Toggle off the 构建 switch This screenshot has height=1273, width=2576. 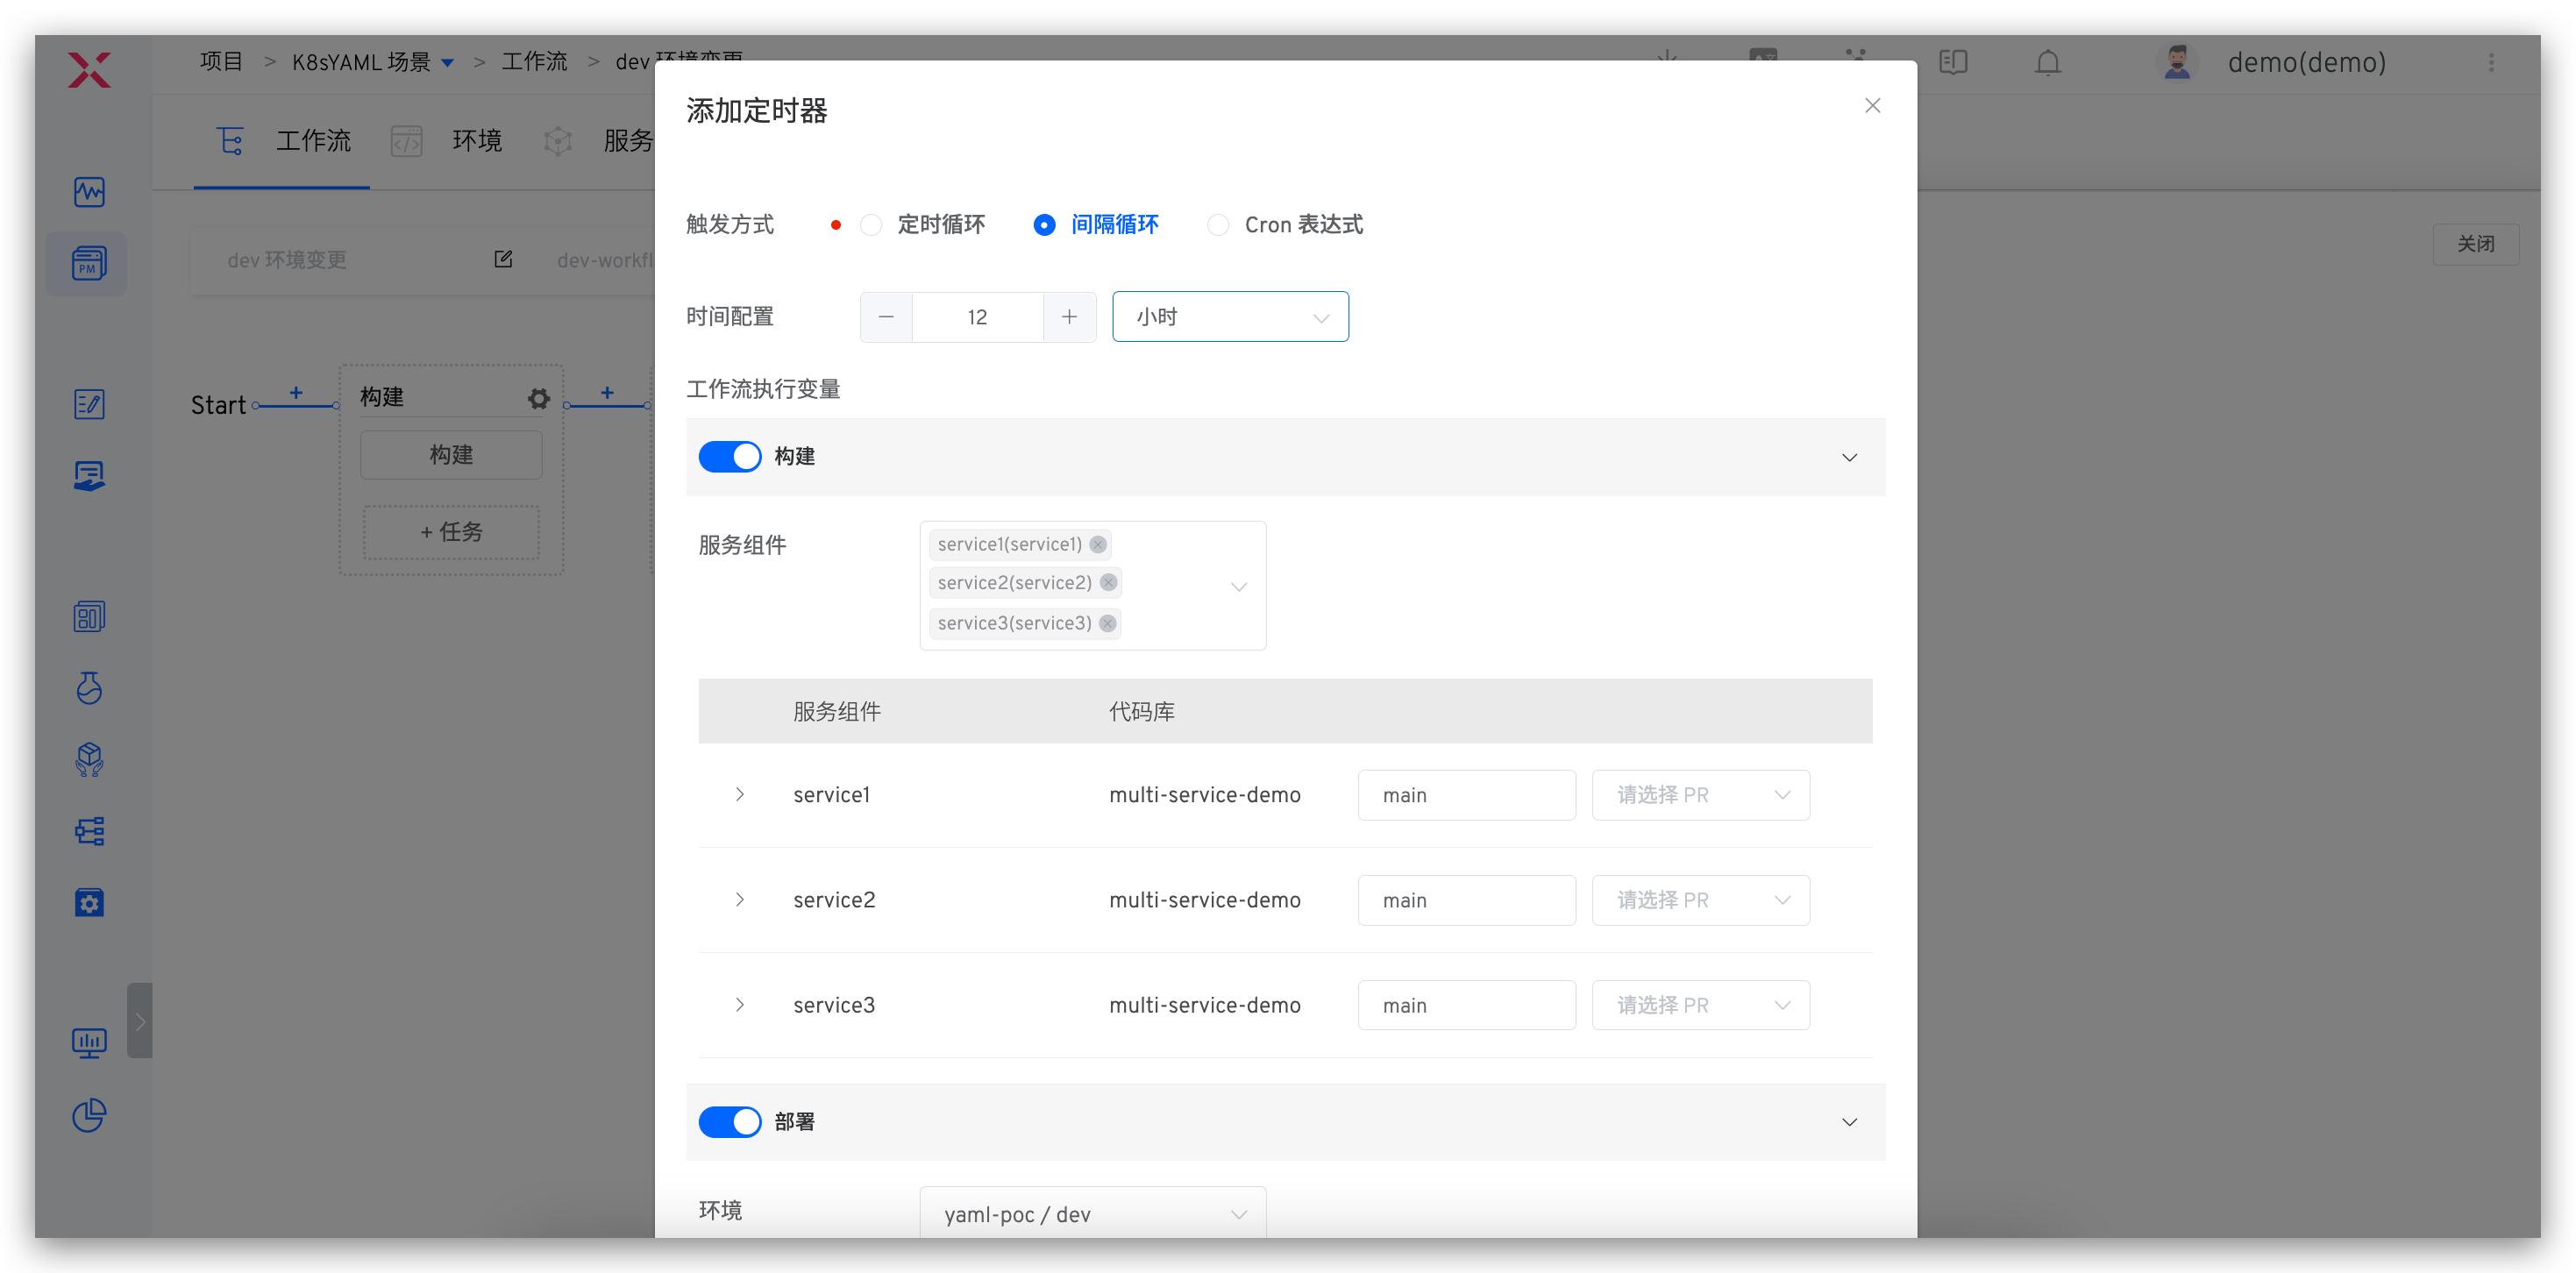(x=729, y=457)
